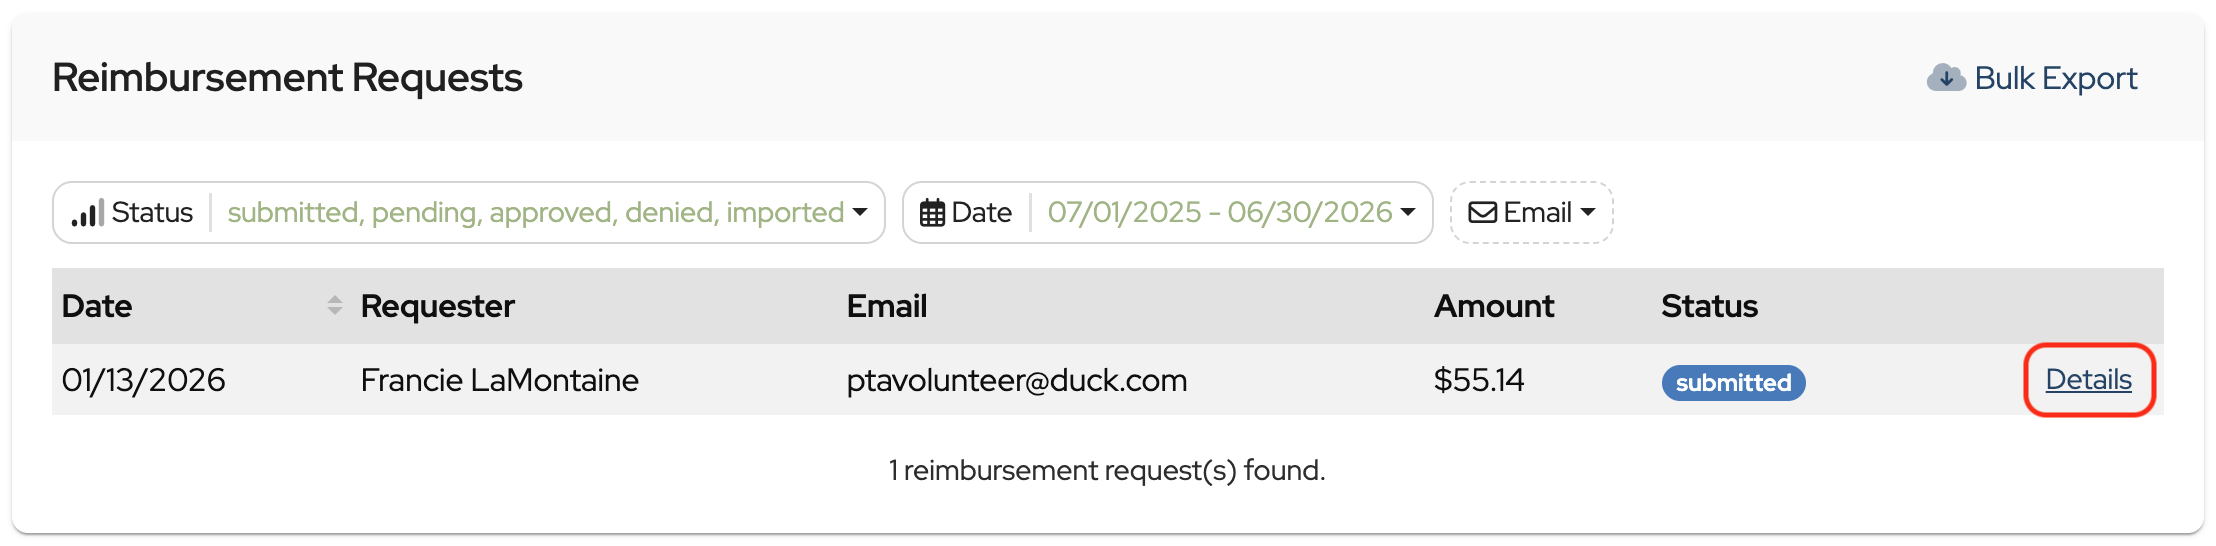The width and height of the screenshot is (2216, 546).
Task: Expand the Date range dropdown caret
Action: (x=1408, y=212)
